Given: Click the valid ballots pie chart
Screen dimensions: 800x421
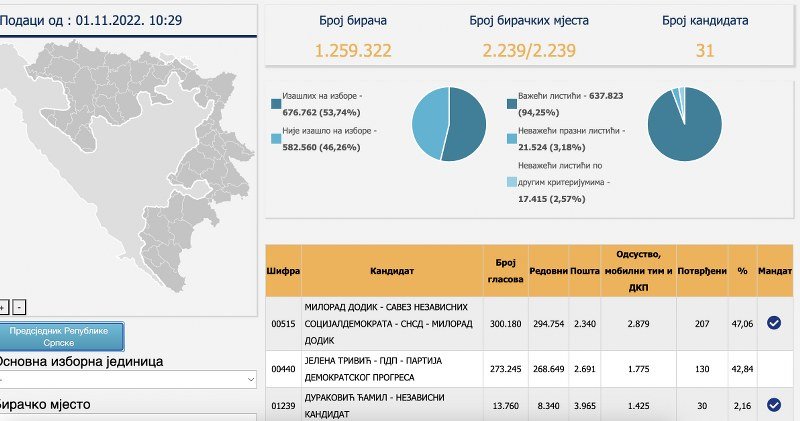Looking at the screenshot, I should click(684, 124).
